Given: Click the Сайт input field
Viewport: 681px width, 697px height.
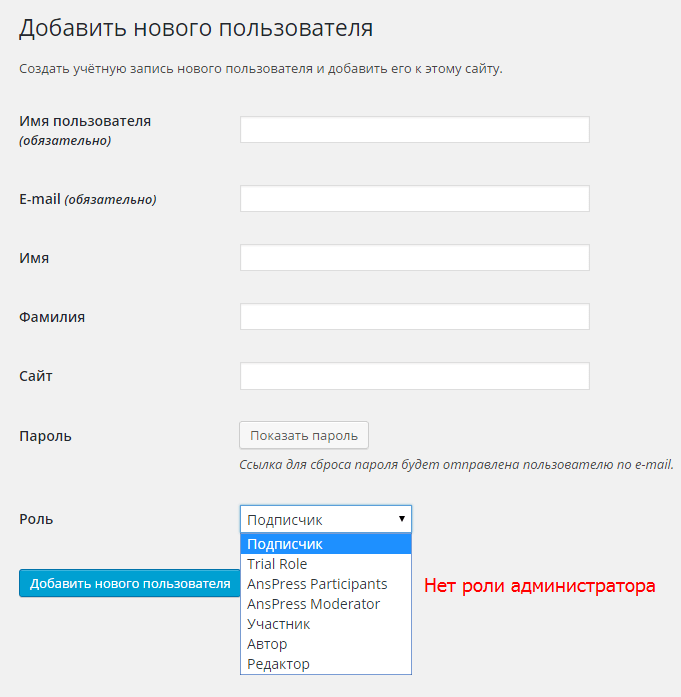Looking at the screenshot, I should point(415,376).
